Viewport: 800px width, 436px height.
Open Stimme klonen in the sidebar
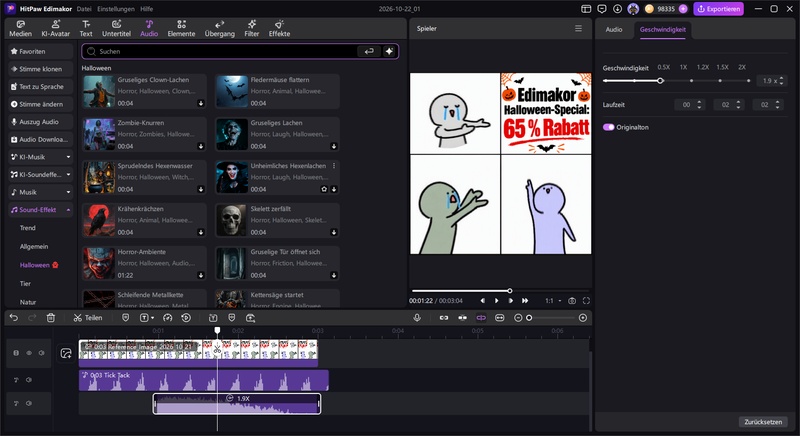[x=41, y=69]
